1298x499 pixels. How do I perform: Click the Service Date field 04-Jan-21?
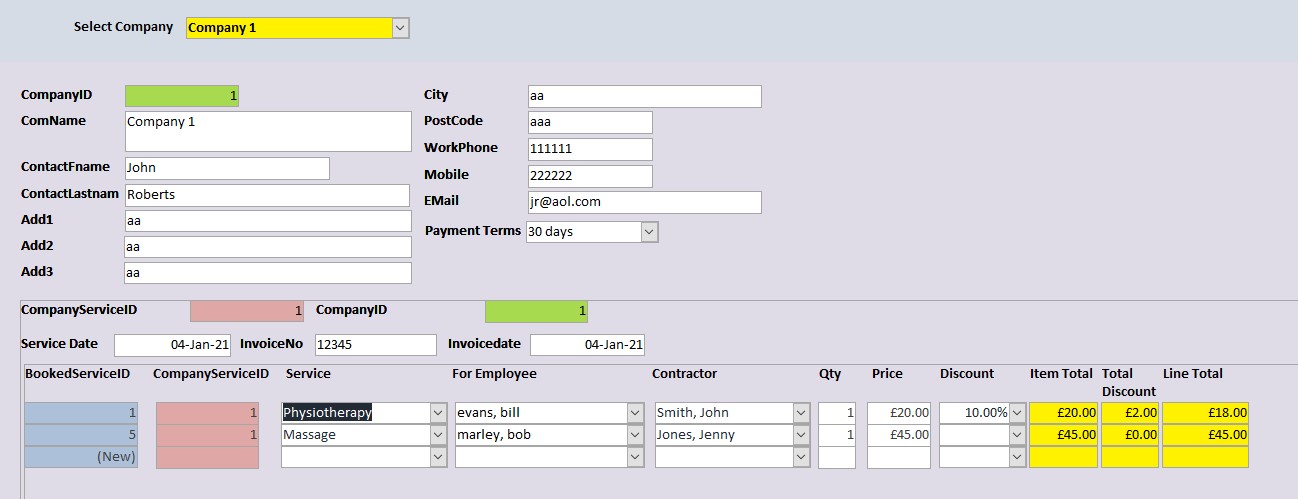tap(173, 345)
